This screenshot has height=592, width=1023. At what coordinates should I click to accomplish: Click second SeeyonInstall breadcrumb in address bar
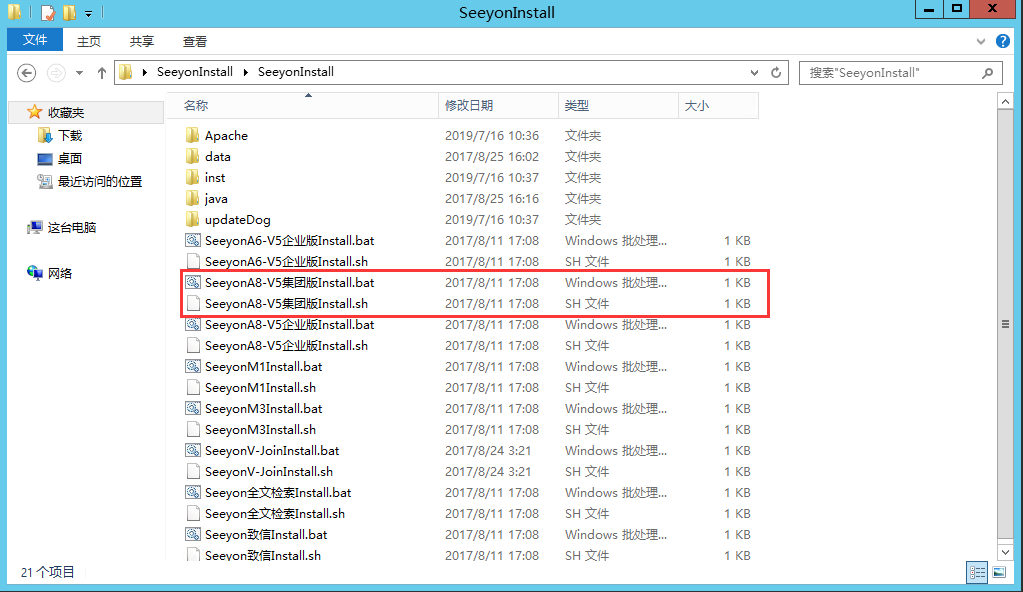(296, 72)
